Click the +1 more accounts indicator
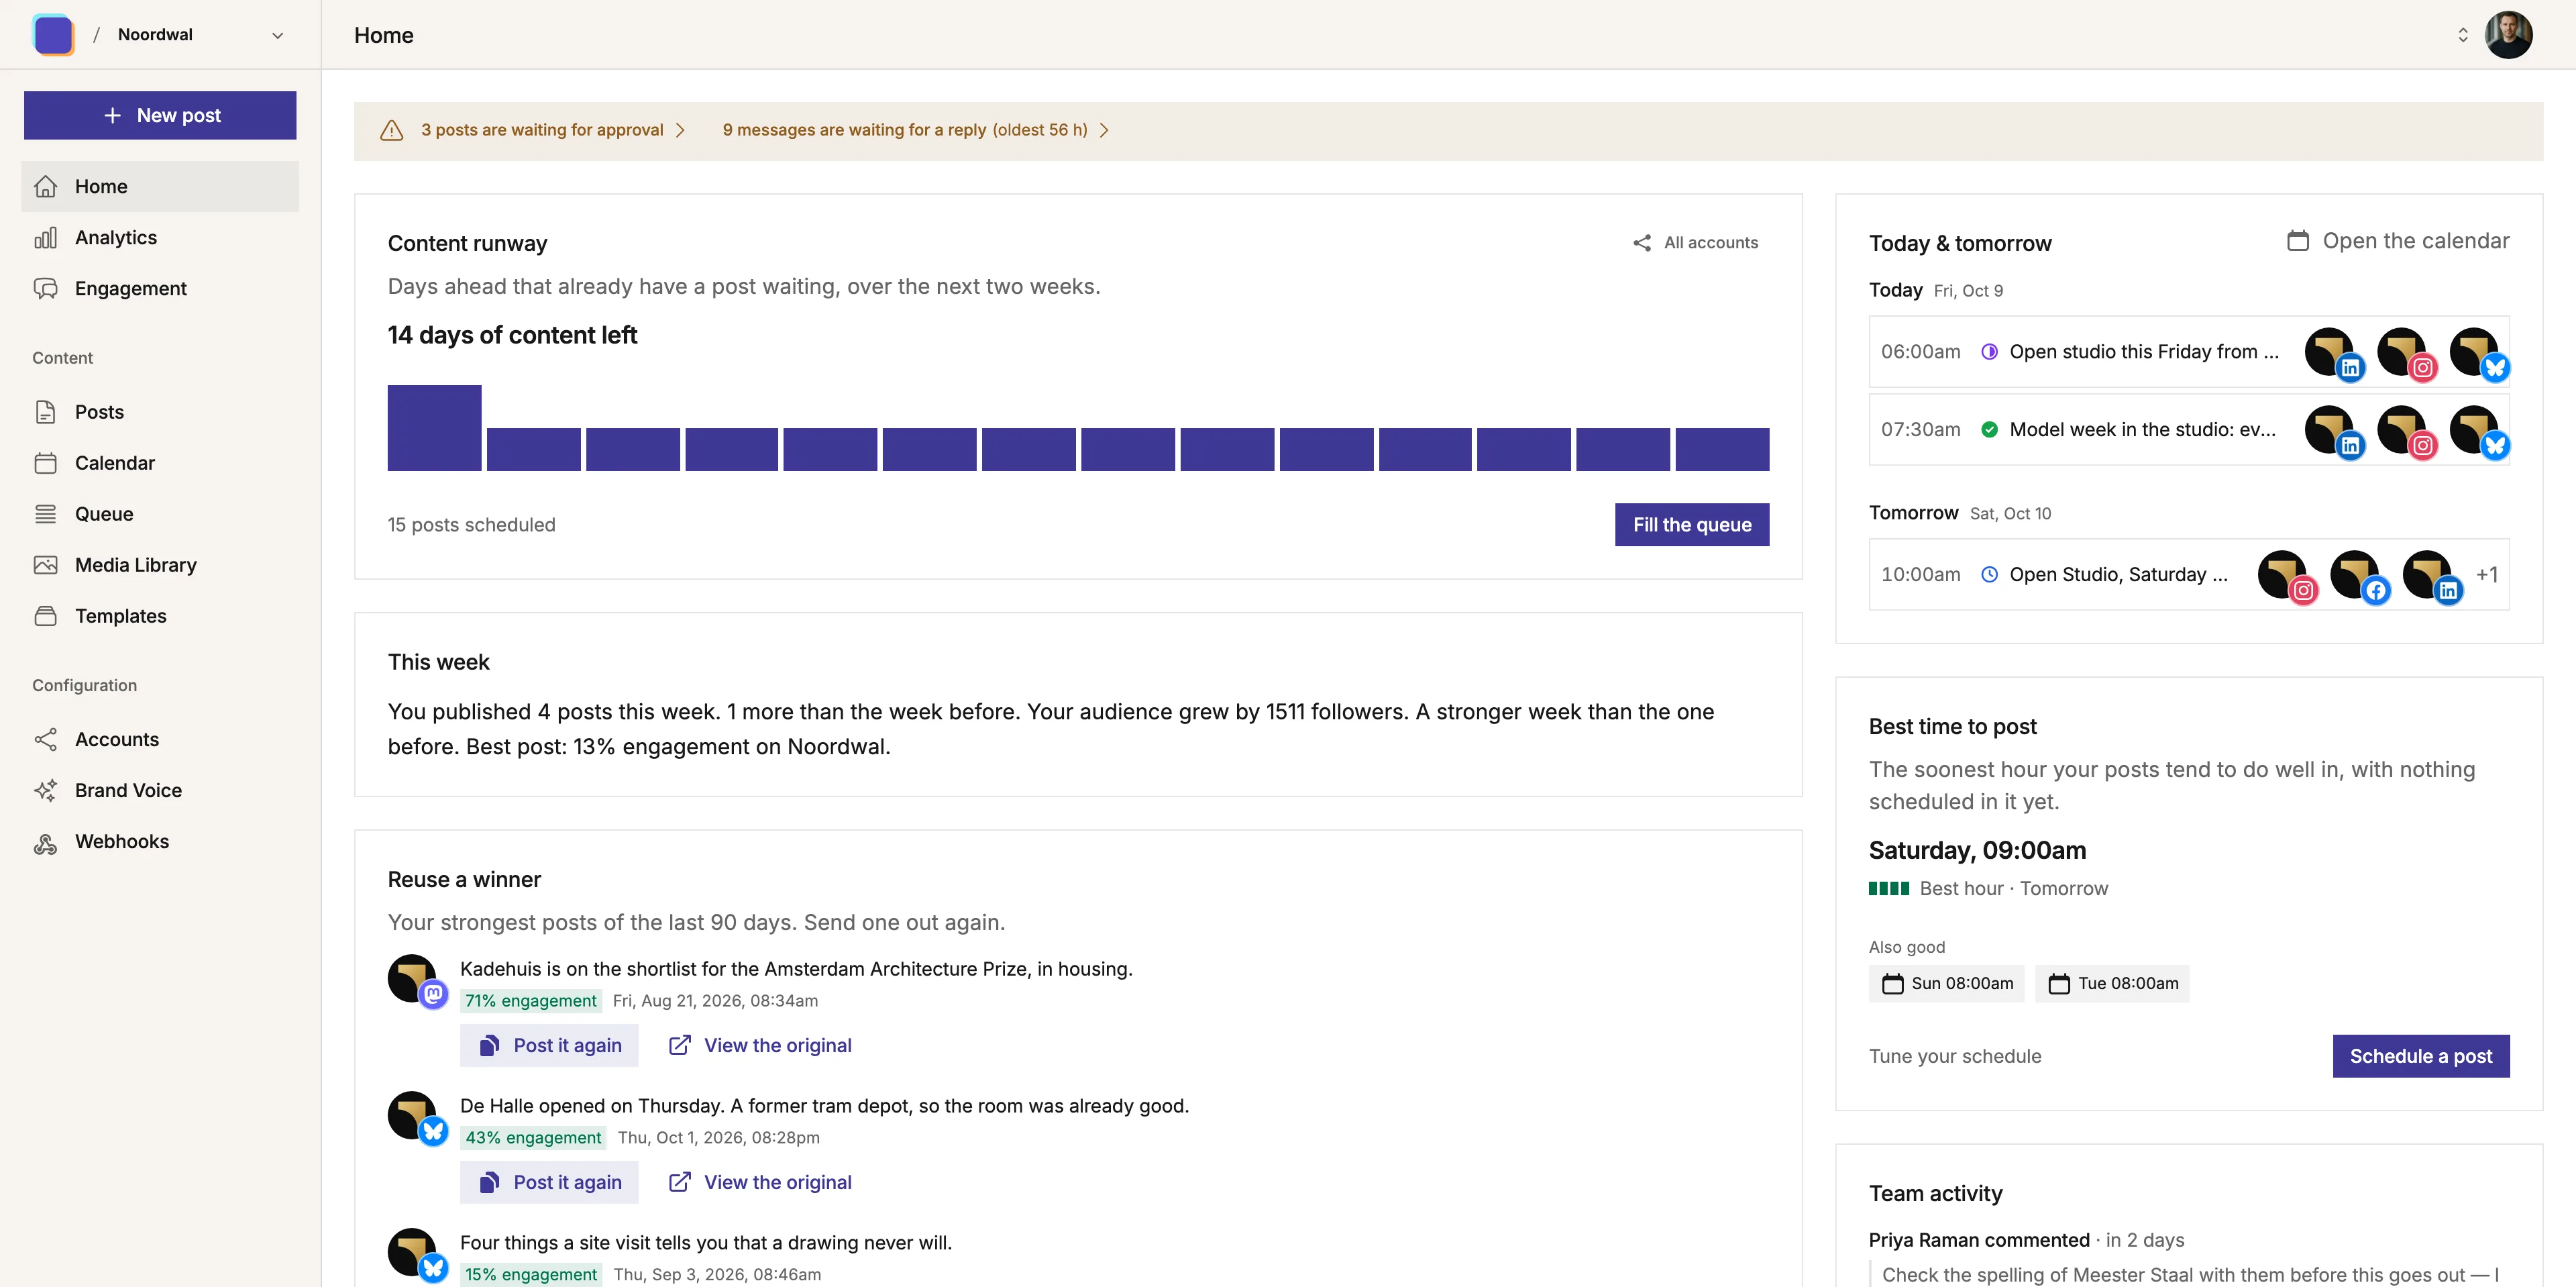This screenshot has width=2576, height=1287. click(x=2487, y=575)
